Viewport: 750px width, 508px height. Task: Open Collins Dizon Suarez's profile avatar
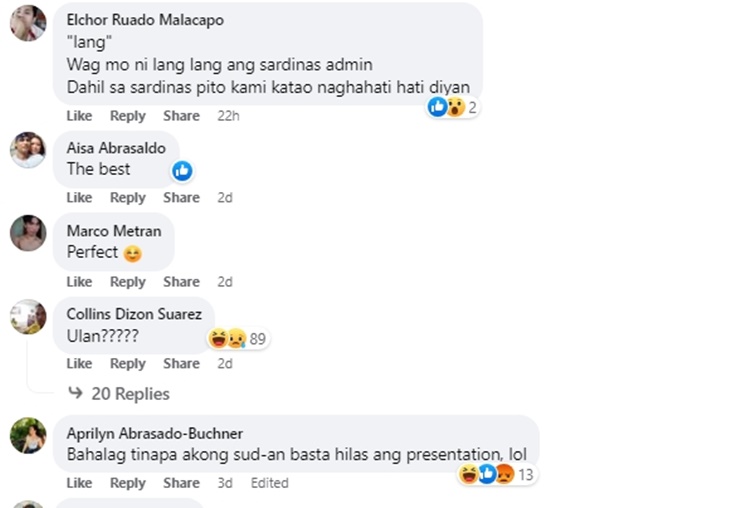pos(28,316)
